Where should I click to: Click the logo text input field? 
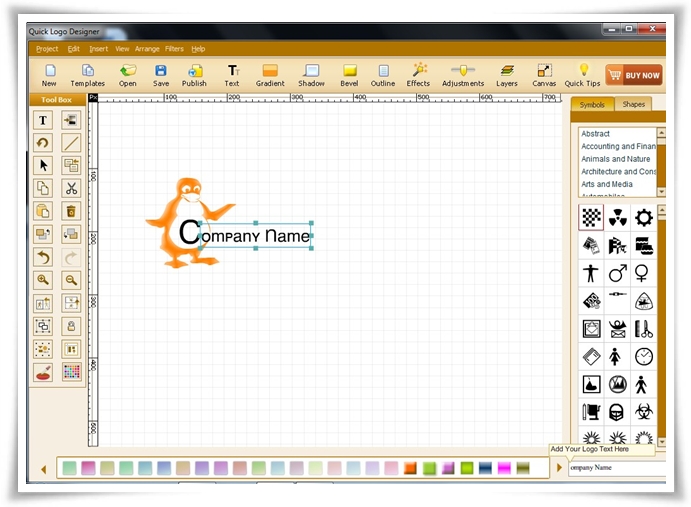coord(617,468)
